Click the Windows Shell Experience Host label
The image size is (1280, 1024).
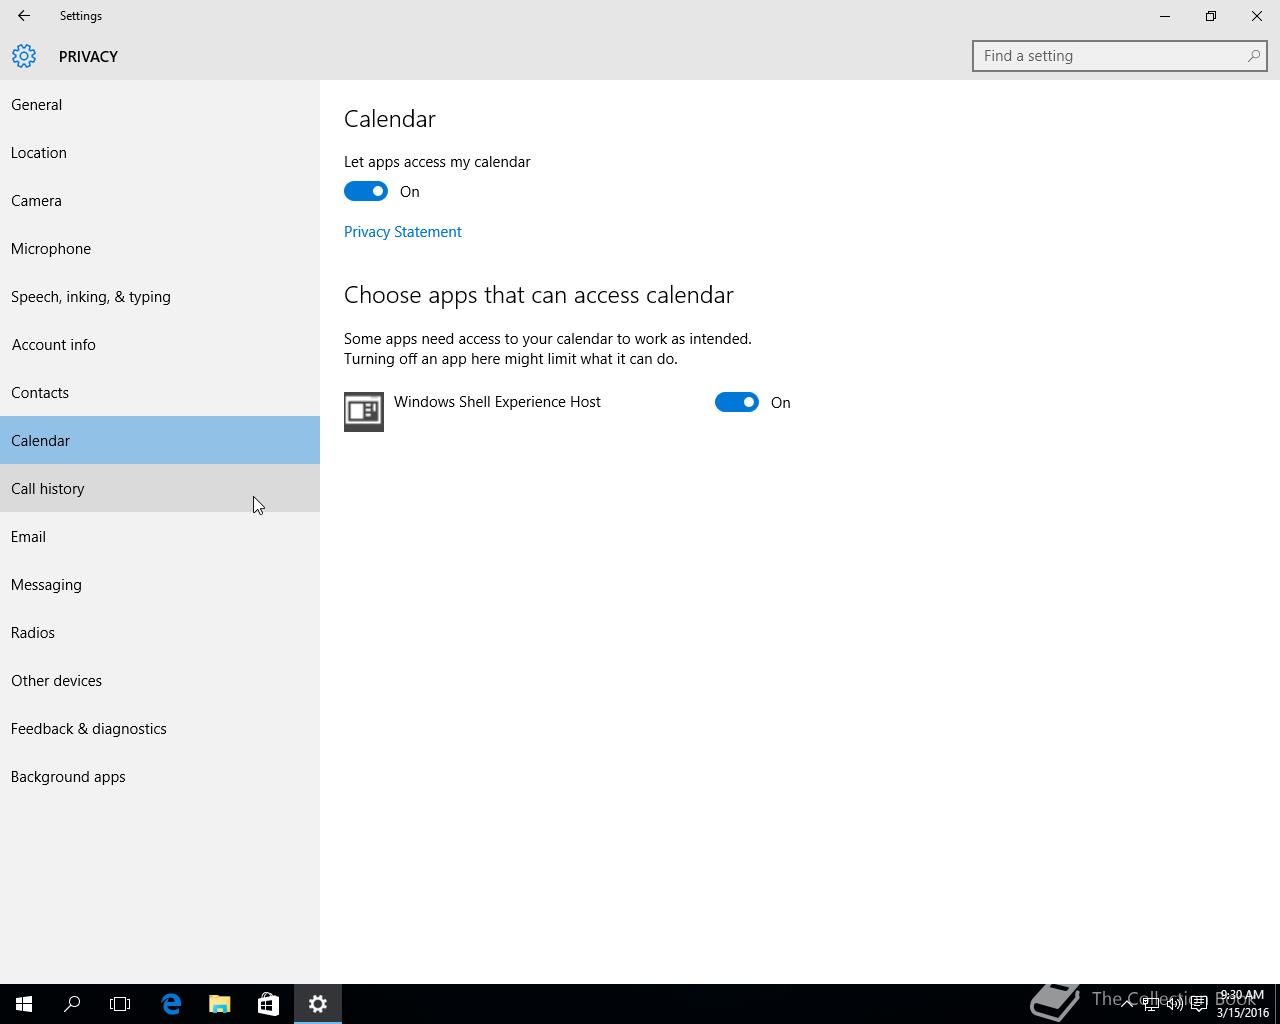tap(497, 402)
